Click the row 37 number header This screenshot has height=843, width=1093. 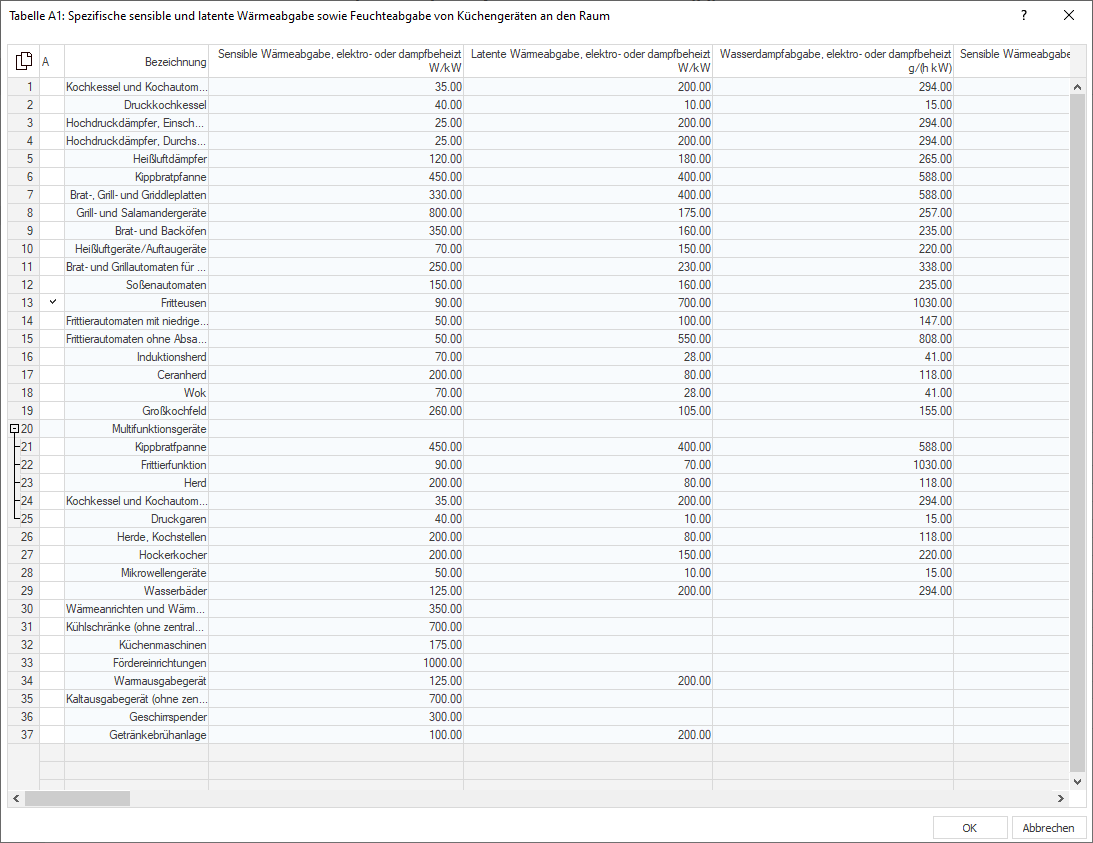24,735
